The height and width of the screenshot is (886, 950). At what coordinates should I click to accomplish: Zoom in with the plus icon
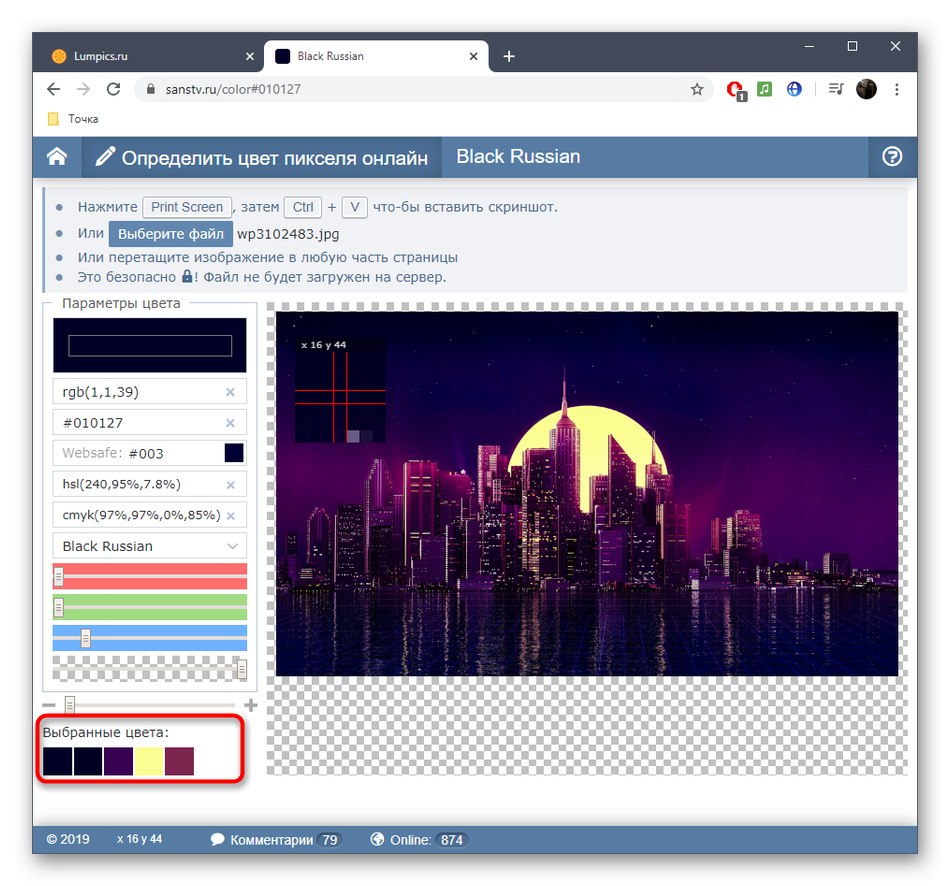pos(251,705)
